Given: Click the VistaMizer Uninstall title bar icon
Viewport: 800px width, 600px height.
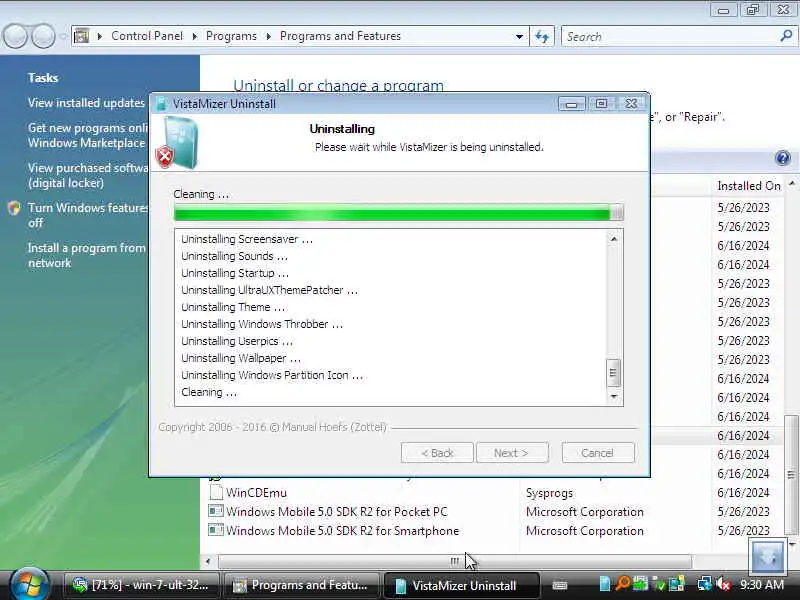Looking at the screenshot, I should (162, 104).
